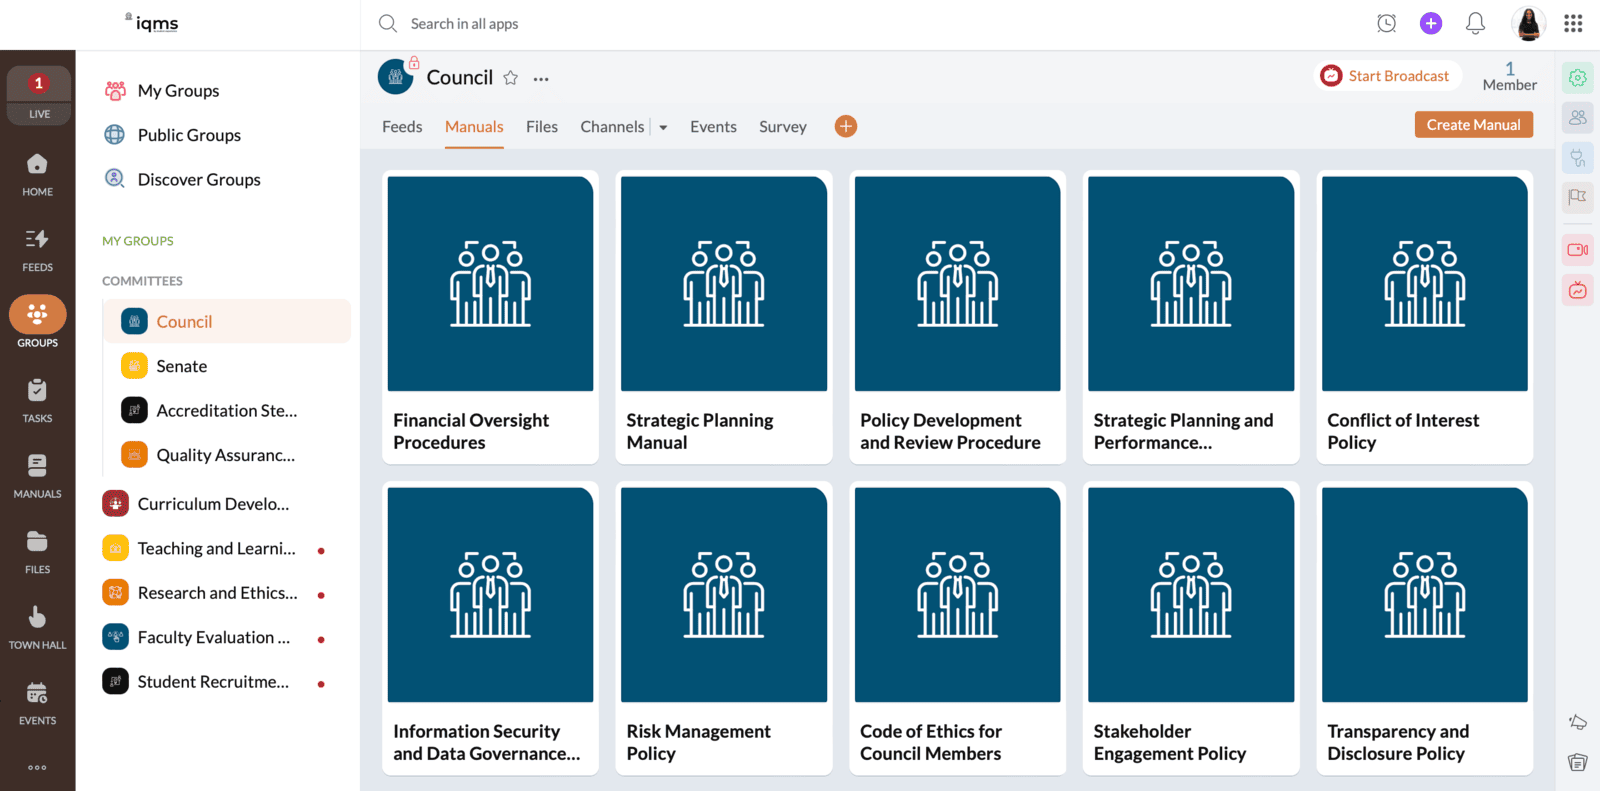
Task: Open the Live section in sidebar
Action: pos(38,96)
